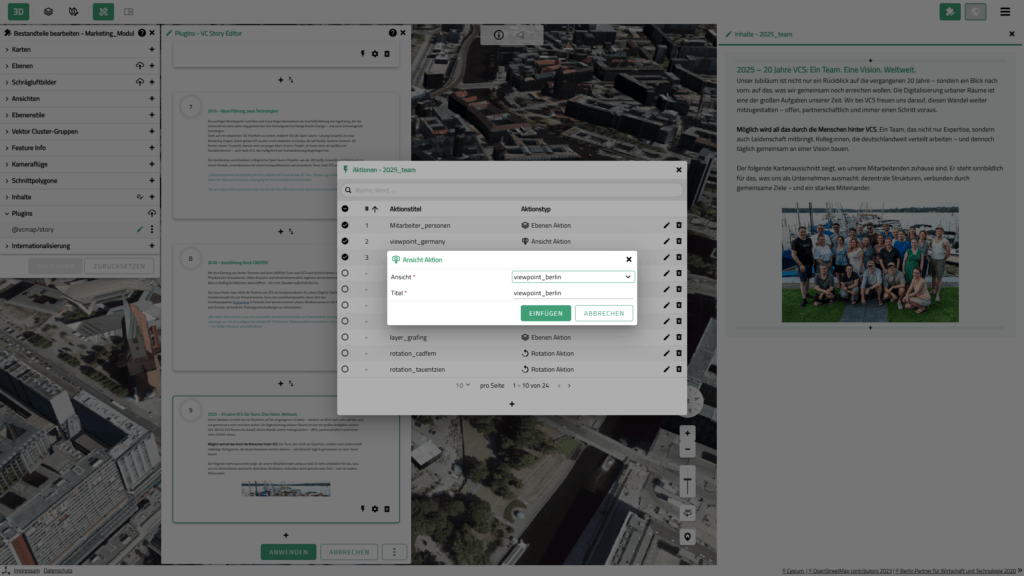Delete the Mitarbeiter_personen action
Image resolution: width=1024 pixels, height=576 pixels.
679,225
